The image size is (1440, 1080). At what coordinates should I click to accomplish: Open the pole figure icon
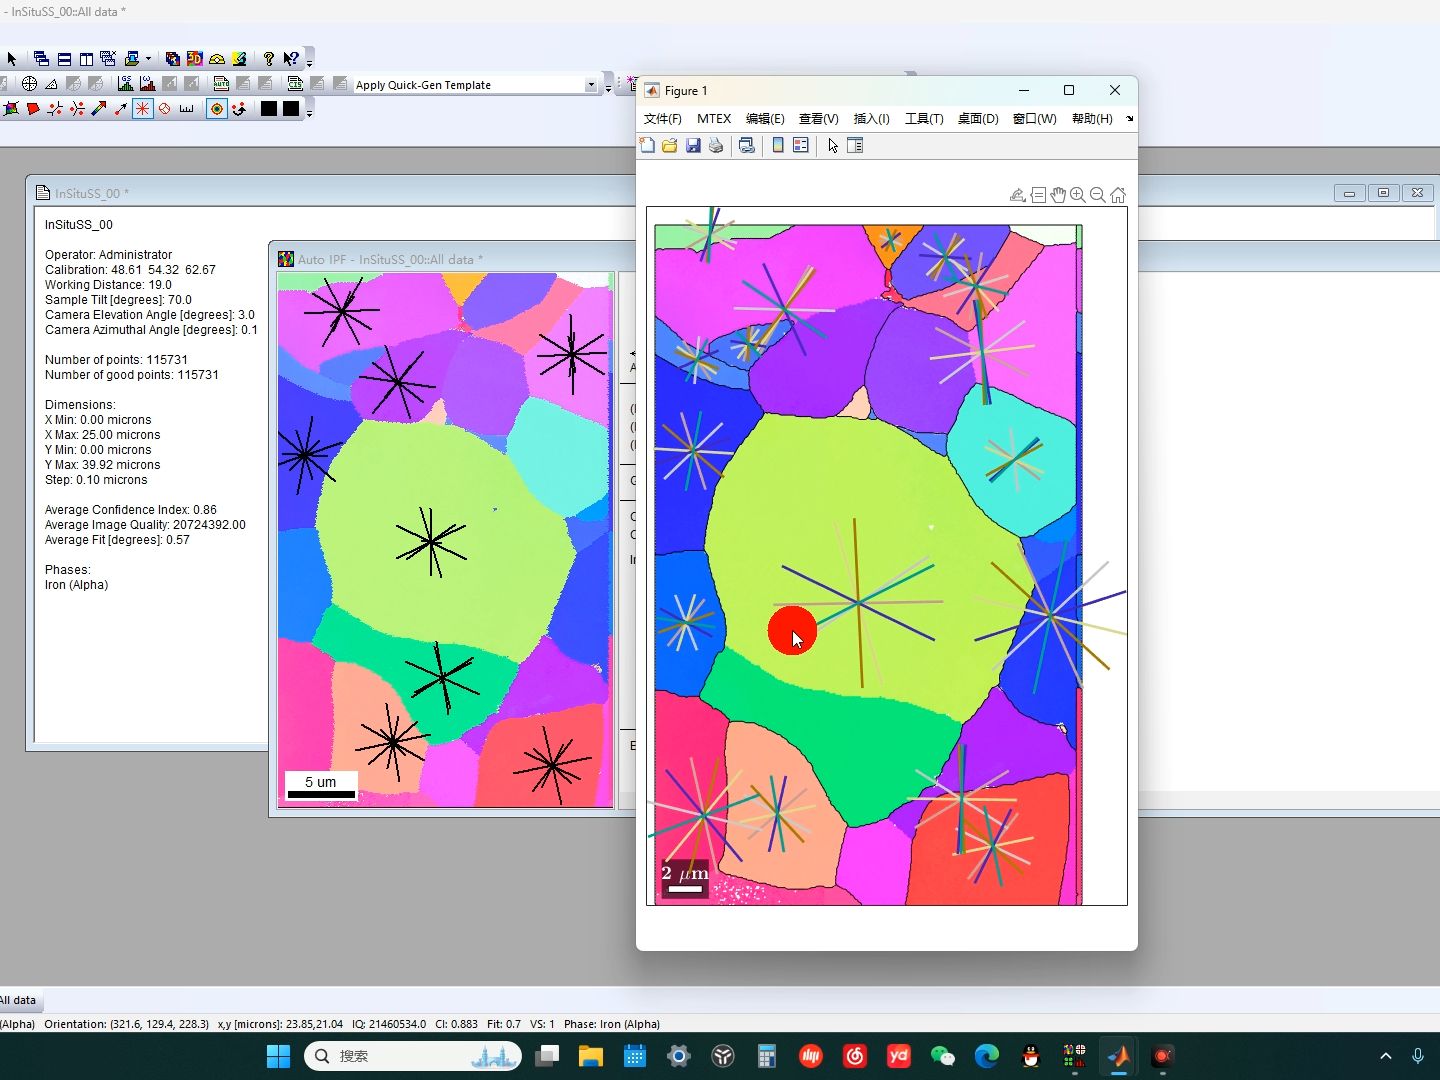29,84
